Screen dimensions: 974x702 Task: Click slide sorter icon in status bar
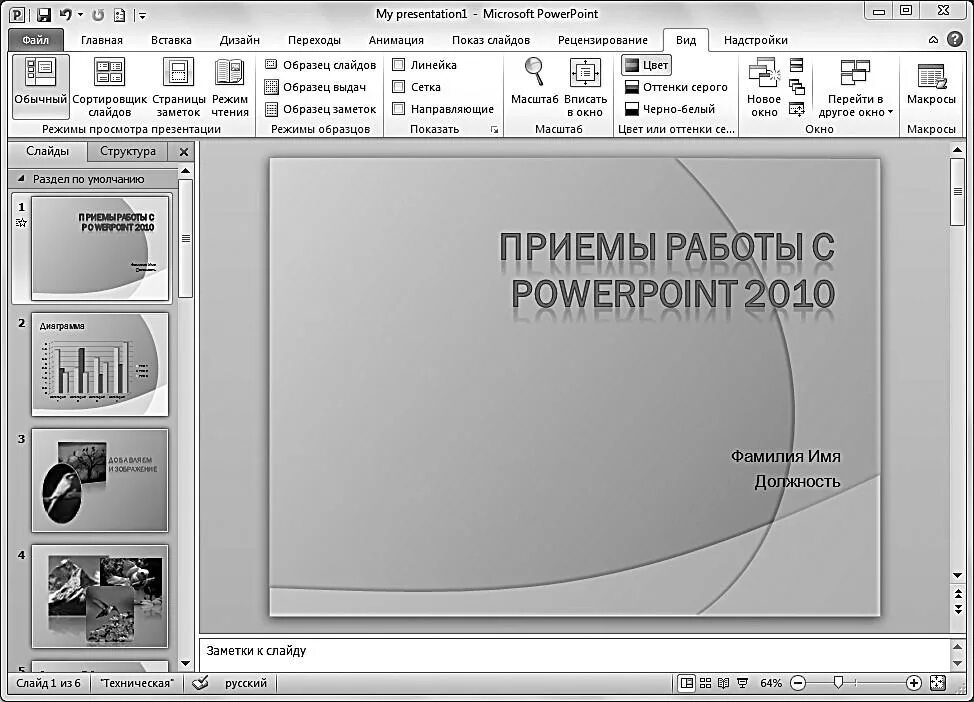click(x=705, y=683)
